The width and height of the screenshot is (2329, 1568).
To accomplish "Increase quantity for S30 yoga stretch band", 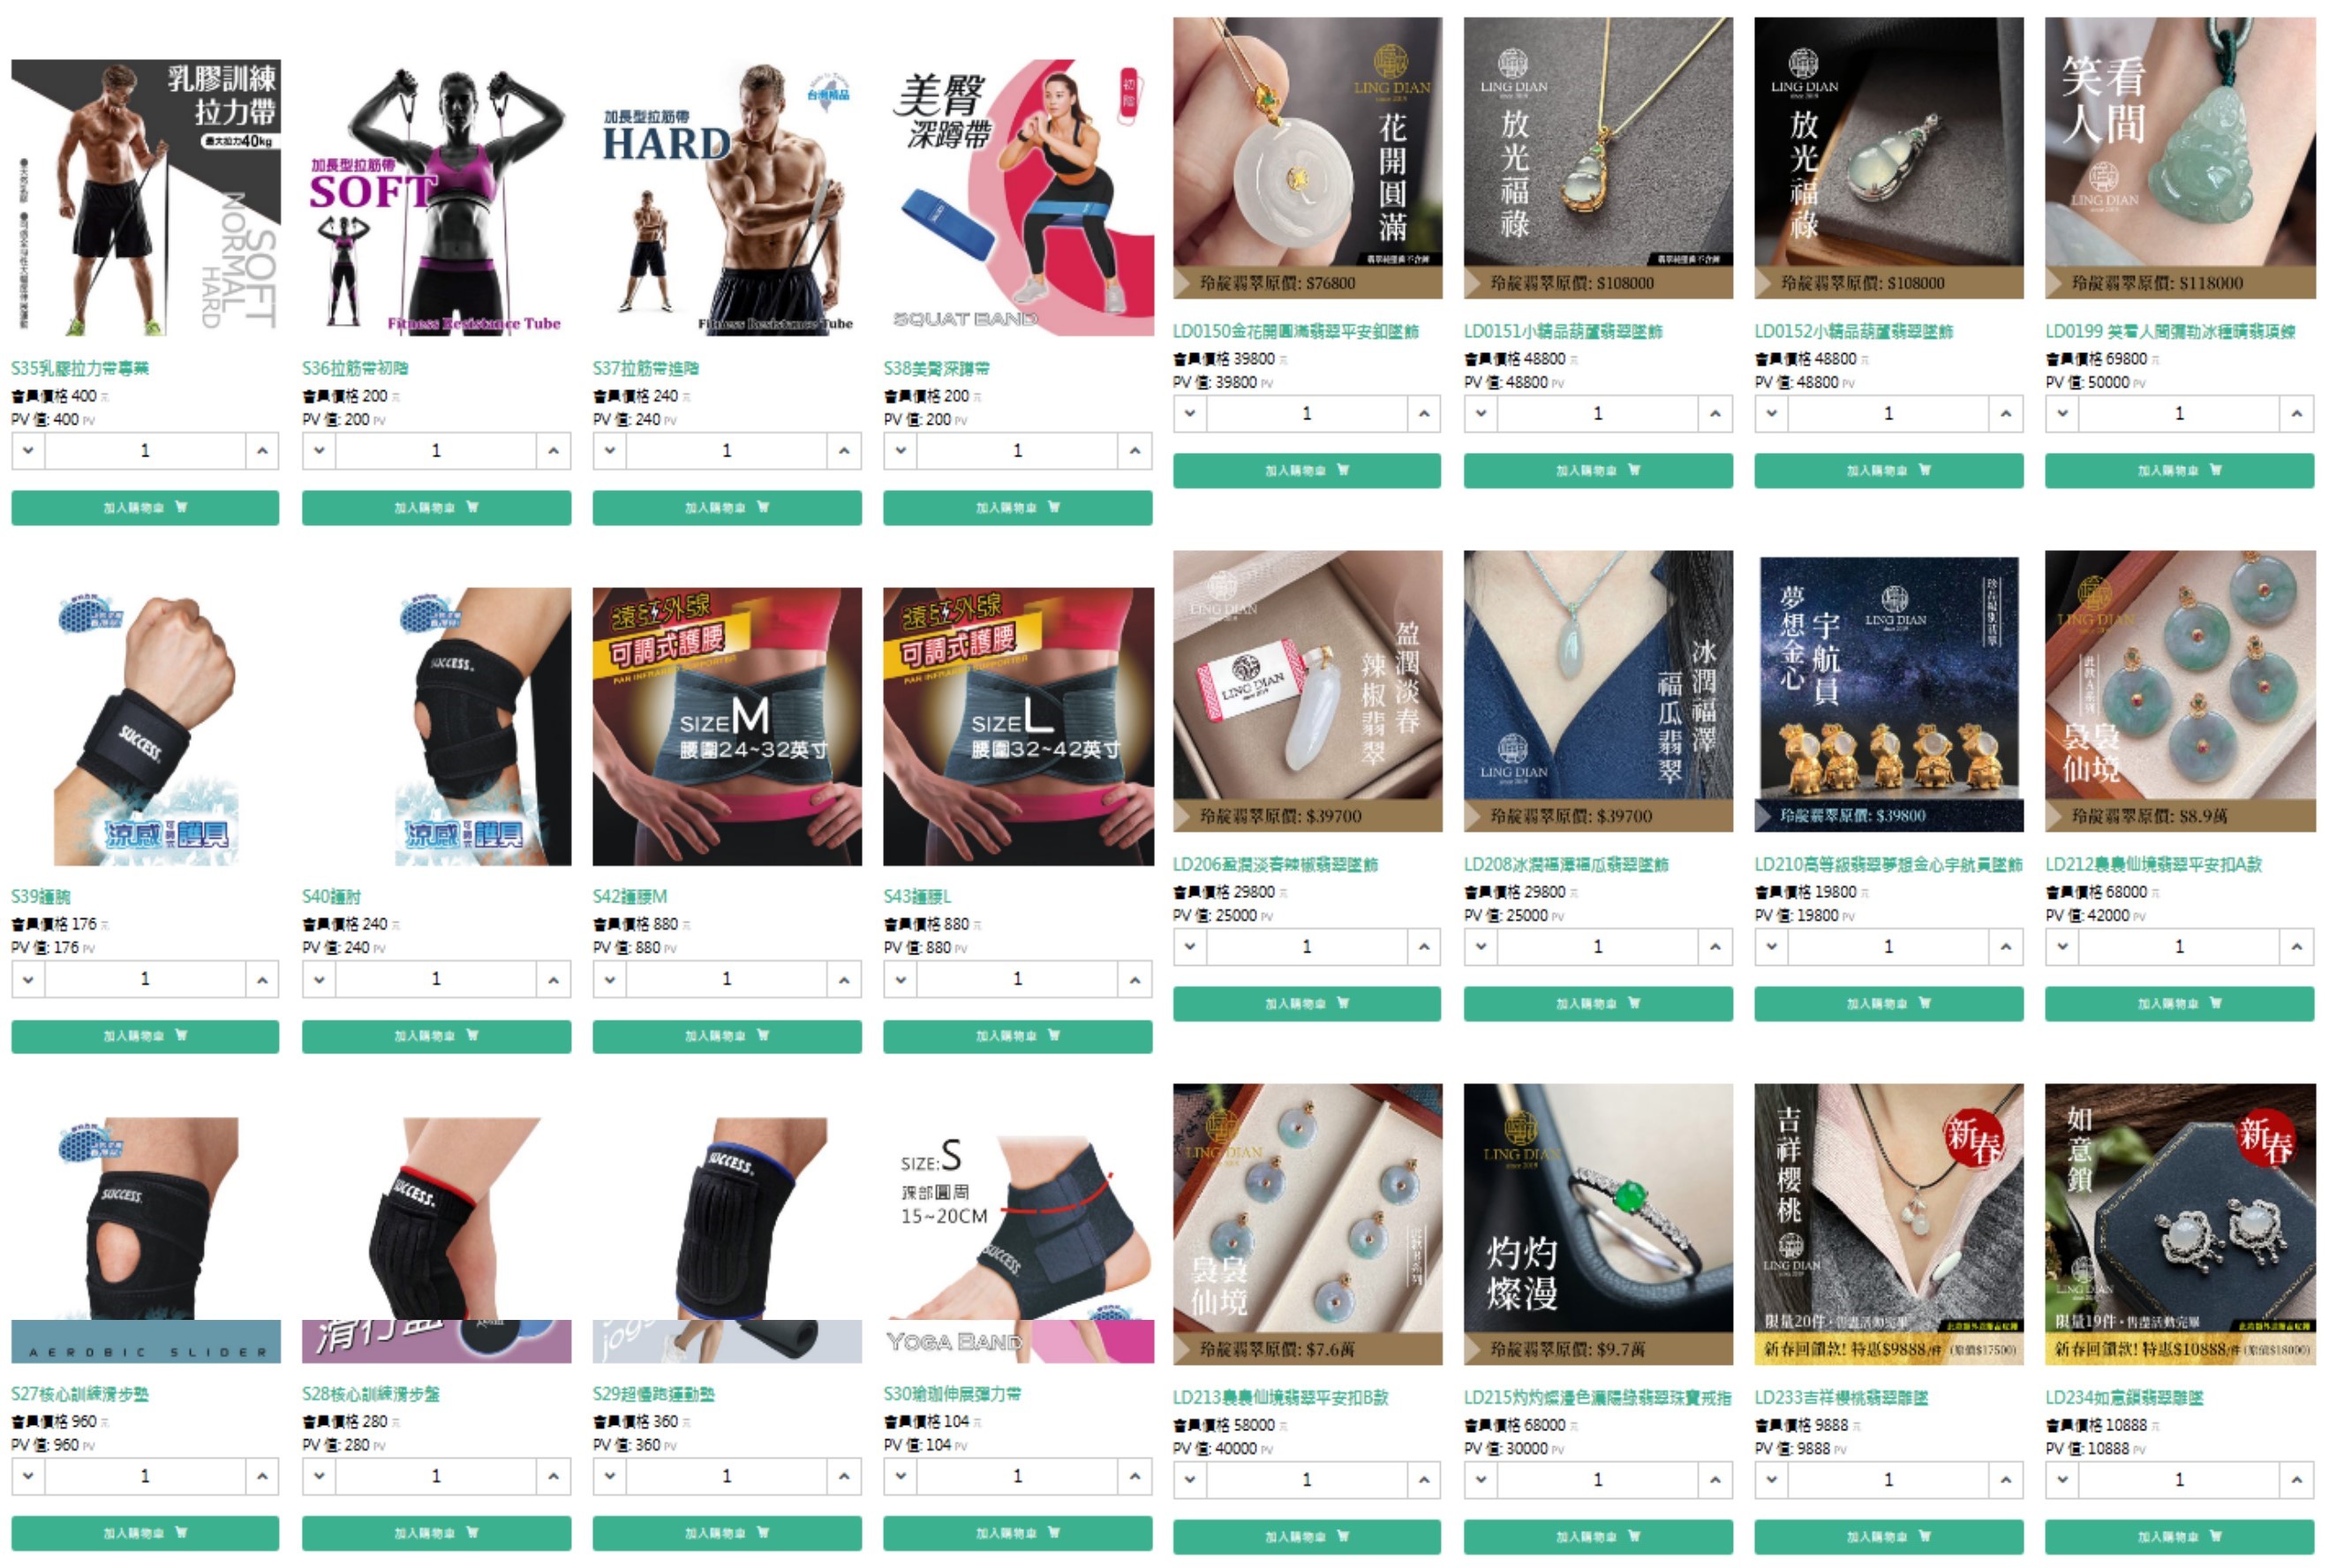I will (x=1135, y=1476).
